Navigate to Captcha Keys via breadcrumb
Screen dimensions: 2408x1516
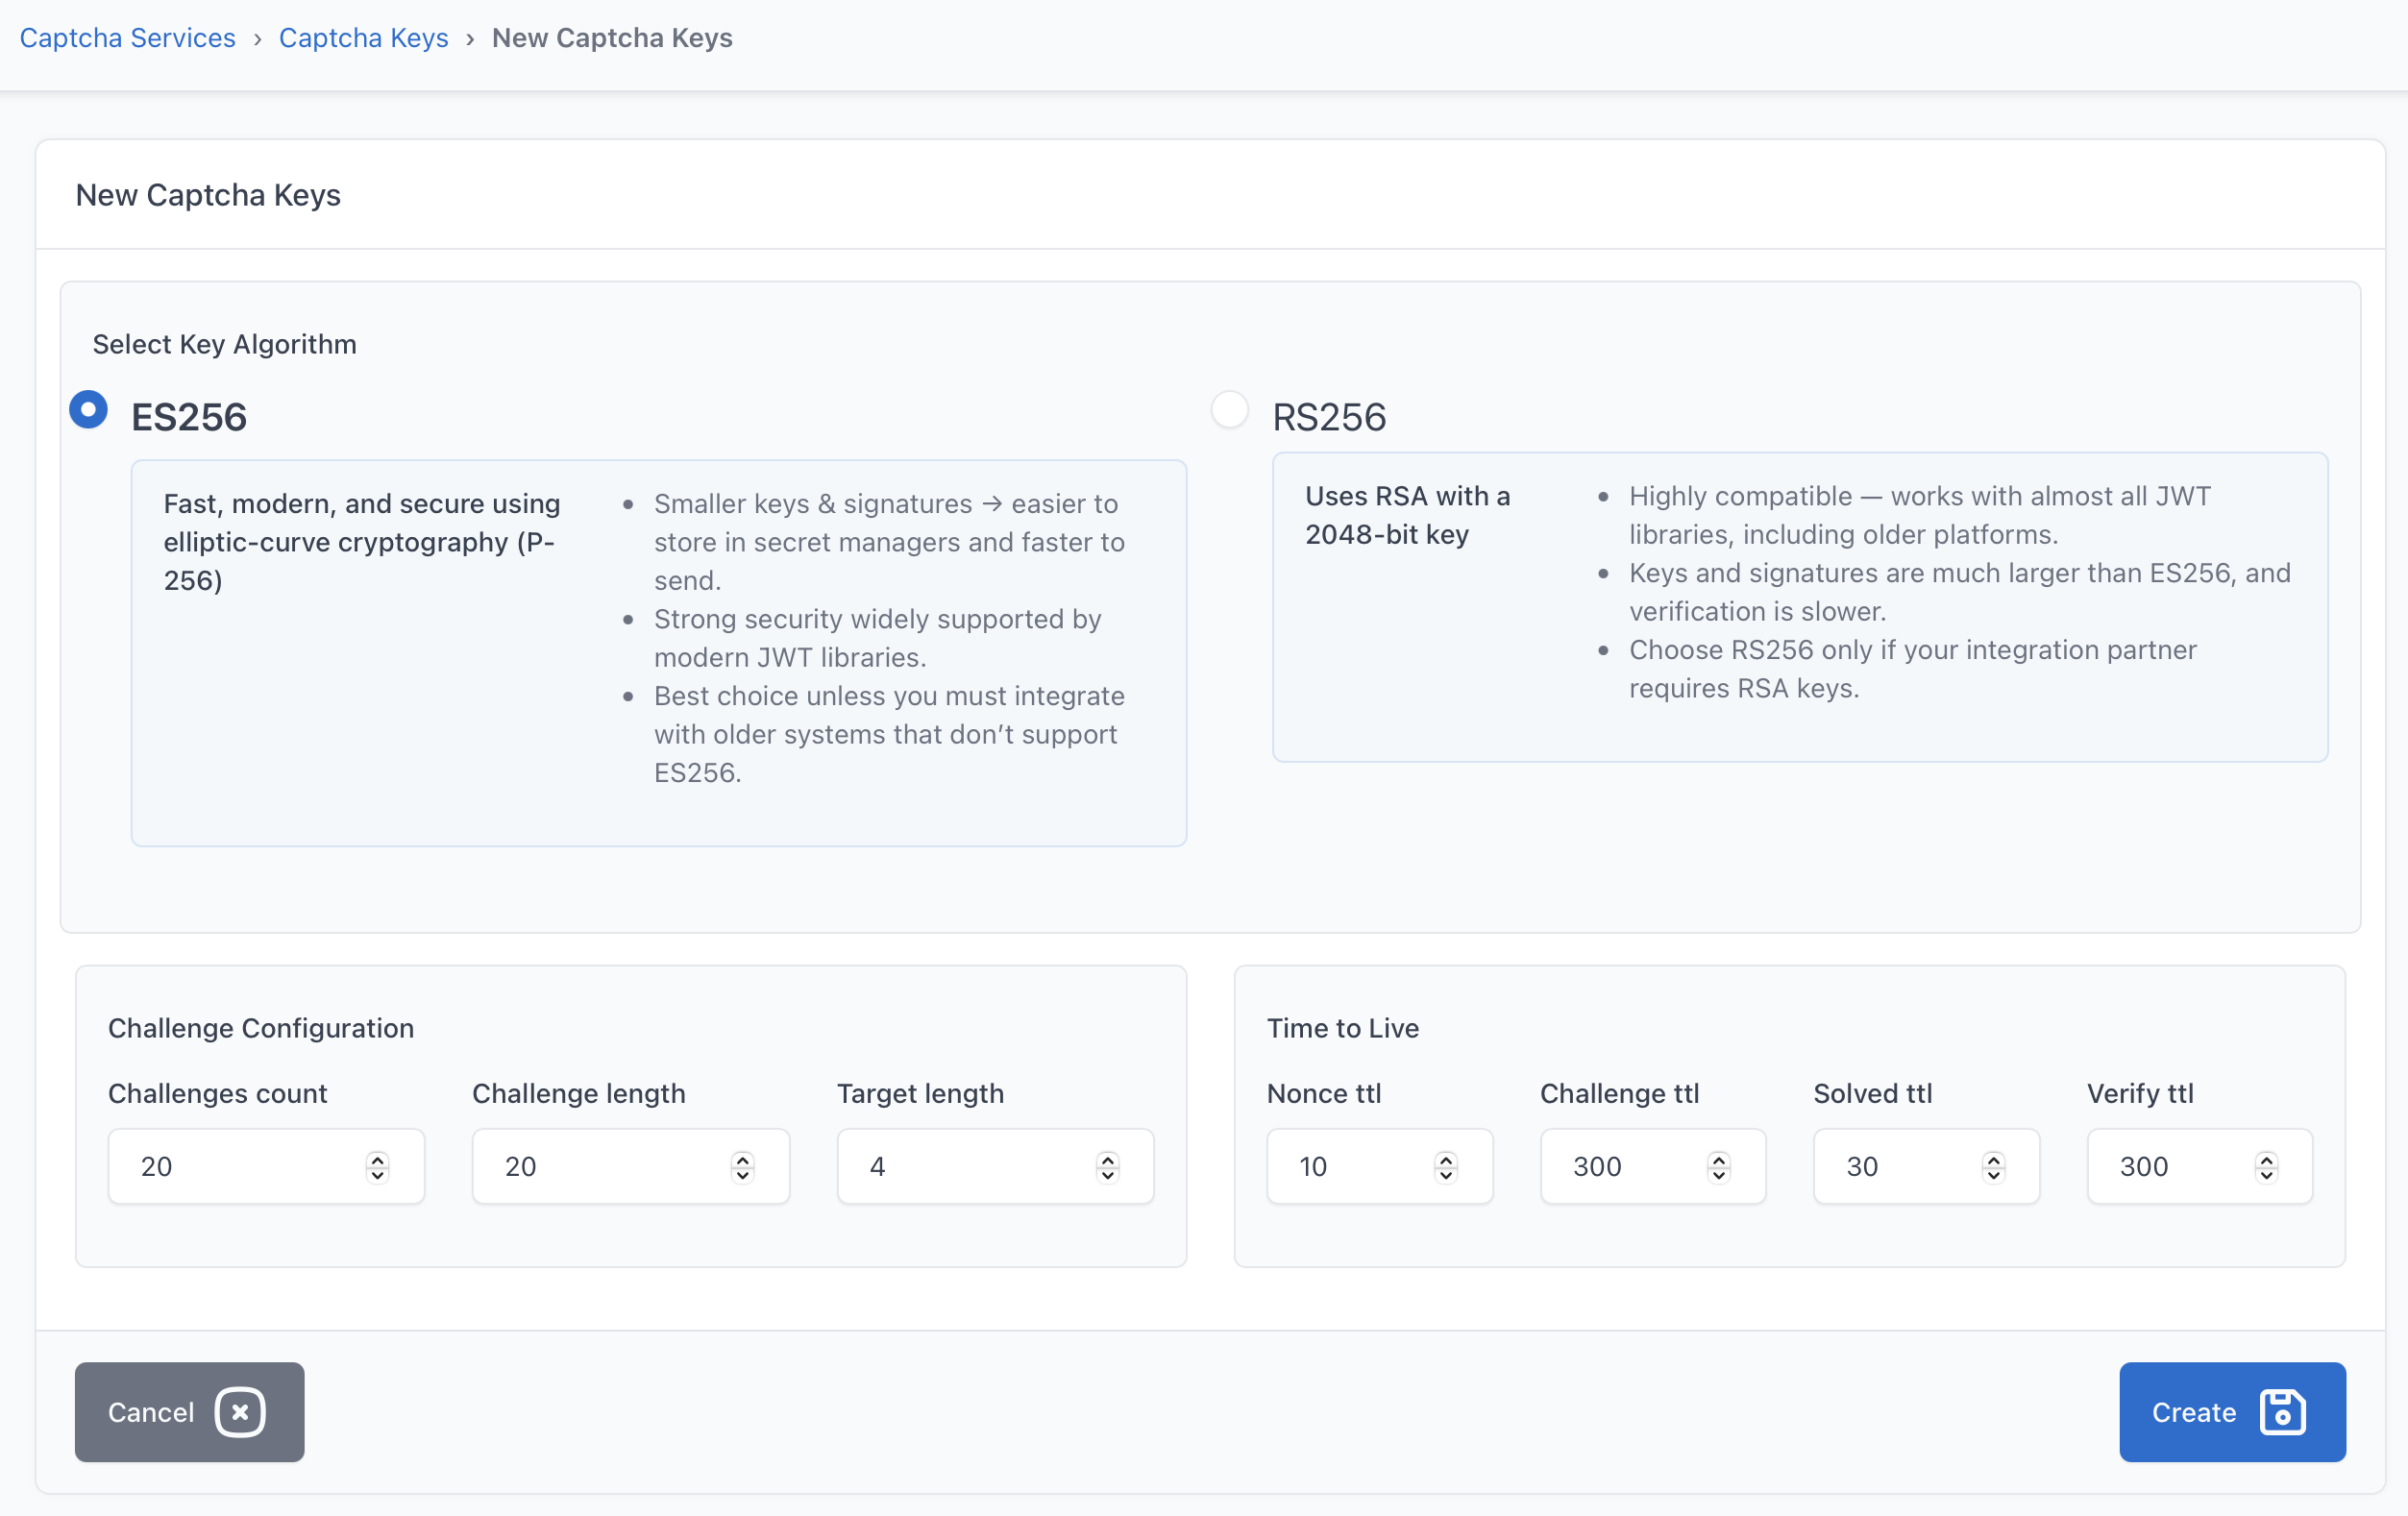coord(363,37)
